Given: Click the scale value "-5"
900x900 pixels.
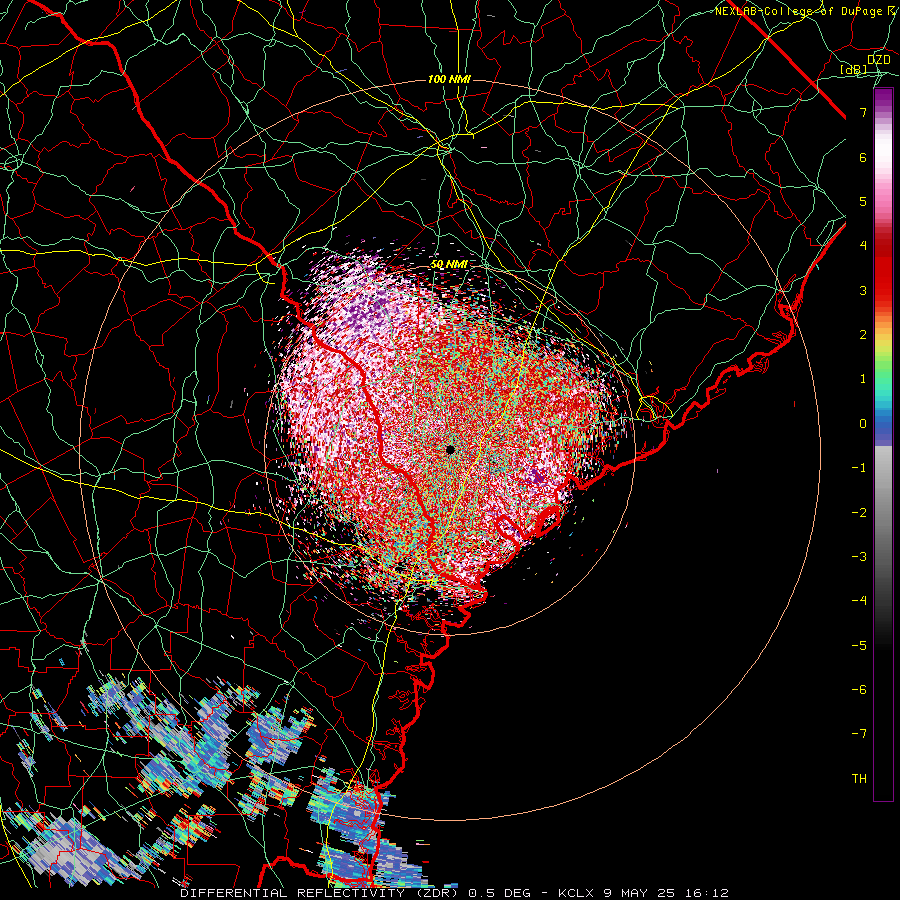Looking at the screenshot, I should tap(859, 646).
